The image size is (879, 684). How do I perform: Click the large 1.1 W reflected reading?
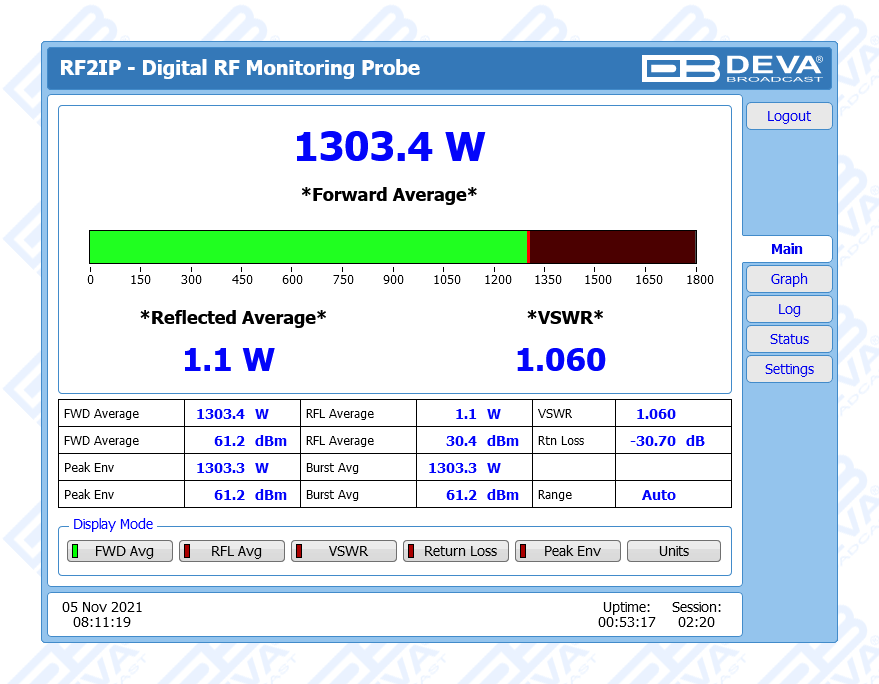[228, 360]
